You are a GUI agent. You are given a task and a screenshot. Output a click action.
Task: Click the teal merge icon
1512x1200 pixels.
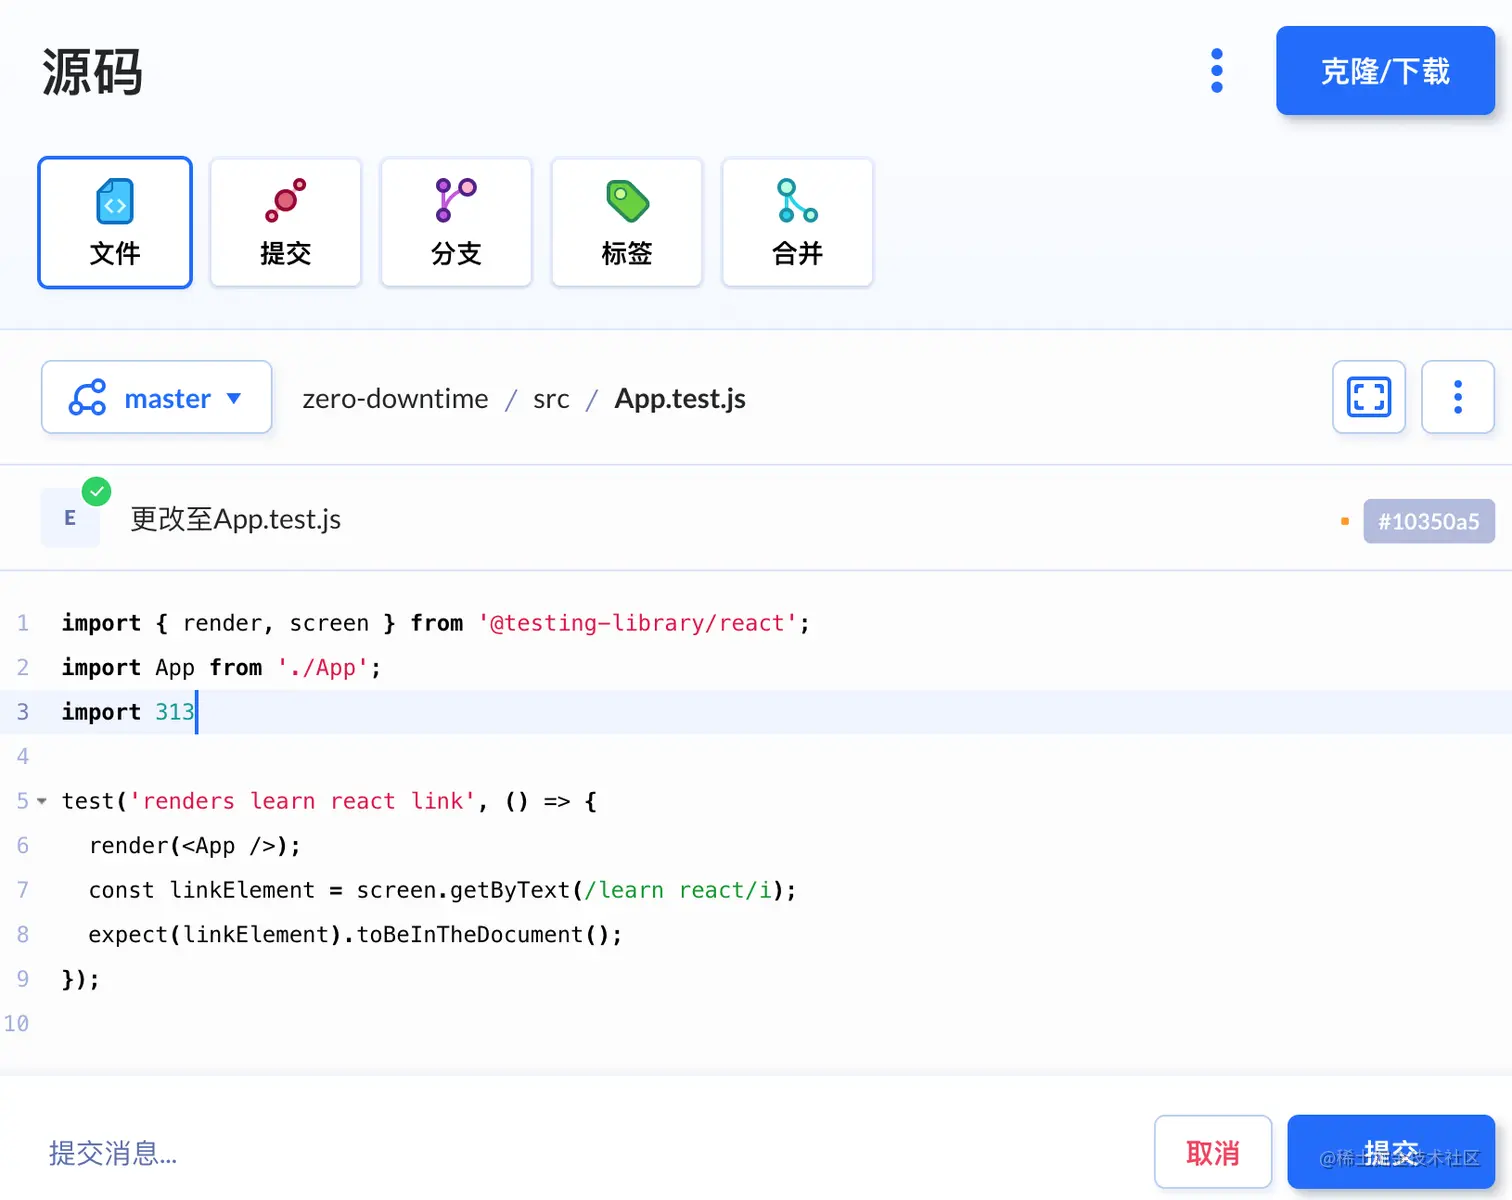point(797,200)
